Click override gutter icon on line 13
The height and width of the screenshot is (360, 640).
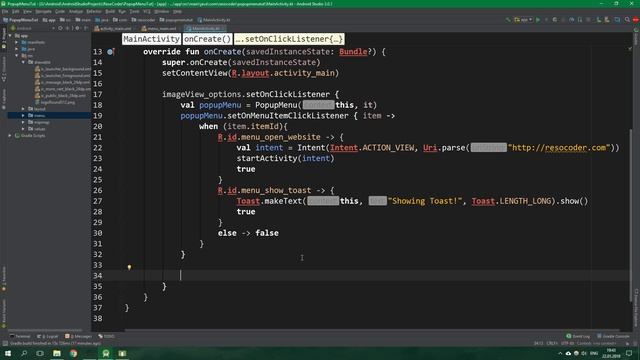pos(110,52)
